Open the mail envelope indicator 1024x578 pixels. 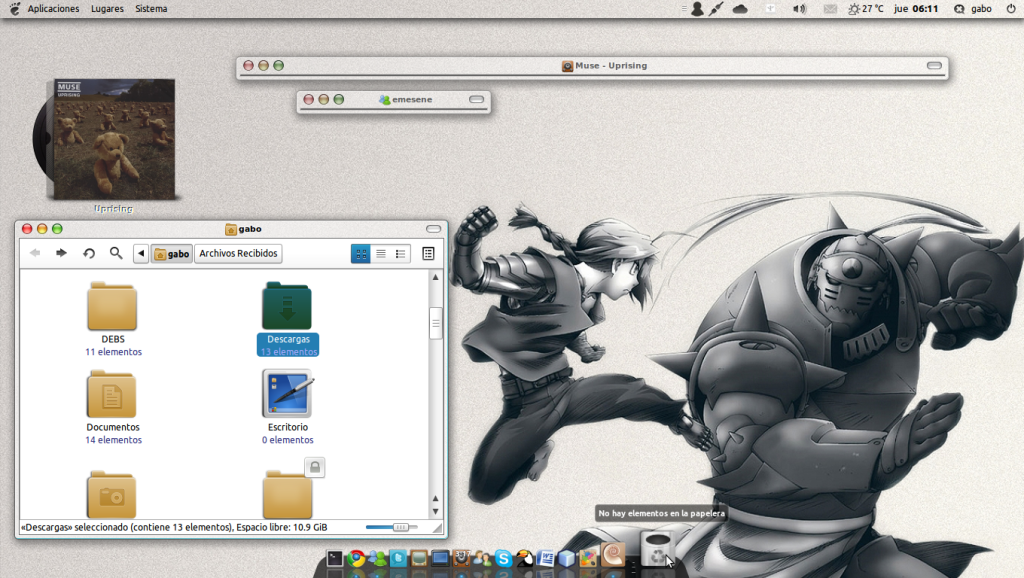coord(830,8)
